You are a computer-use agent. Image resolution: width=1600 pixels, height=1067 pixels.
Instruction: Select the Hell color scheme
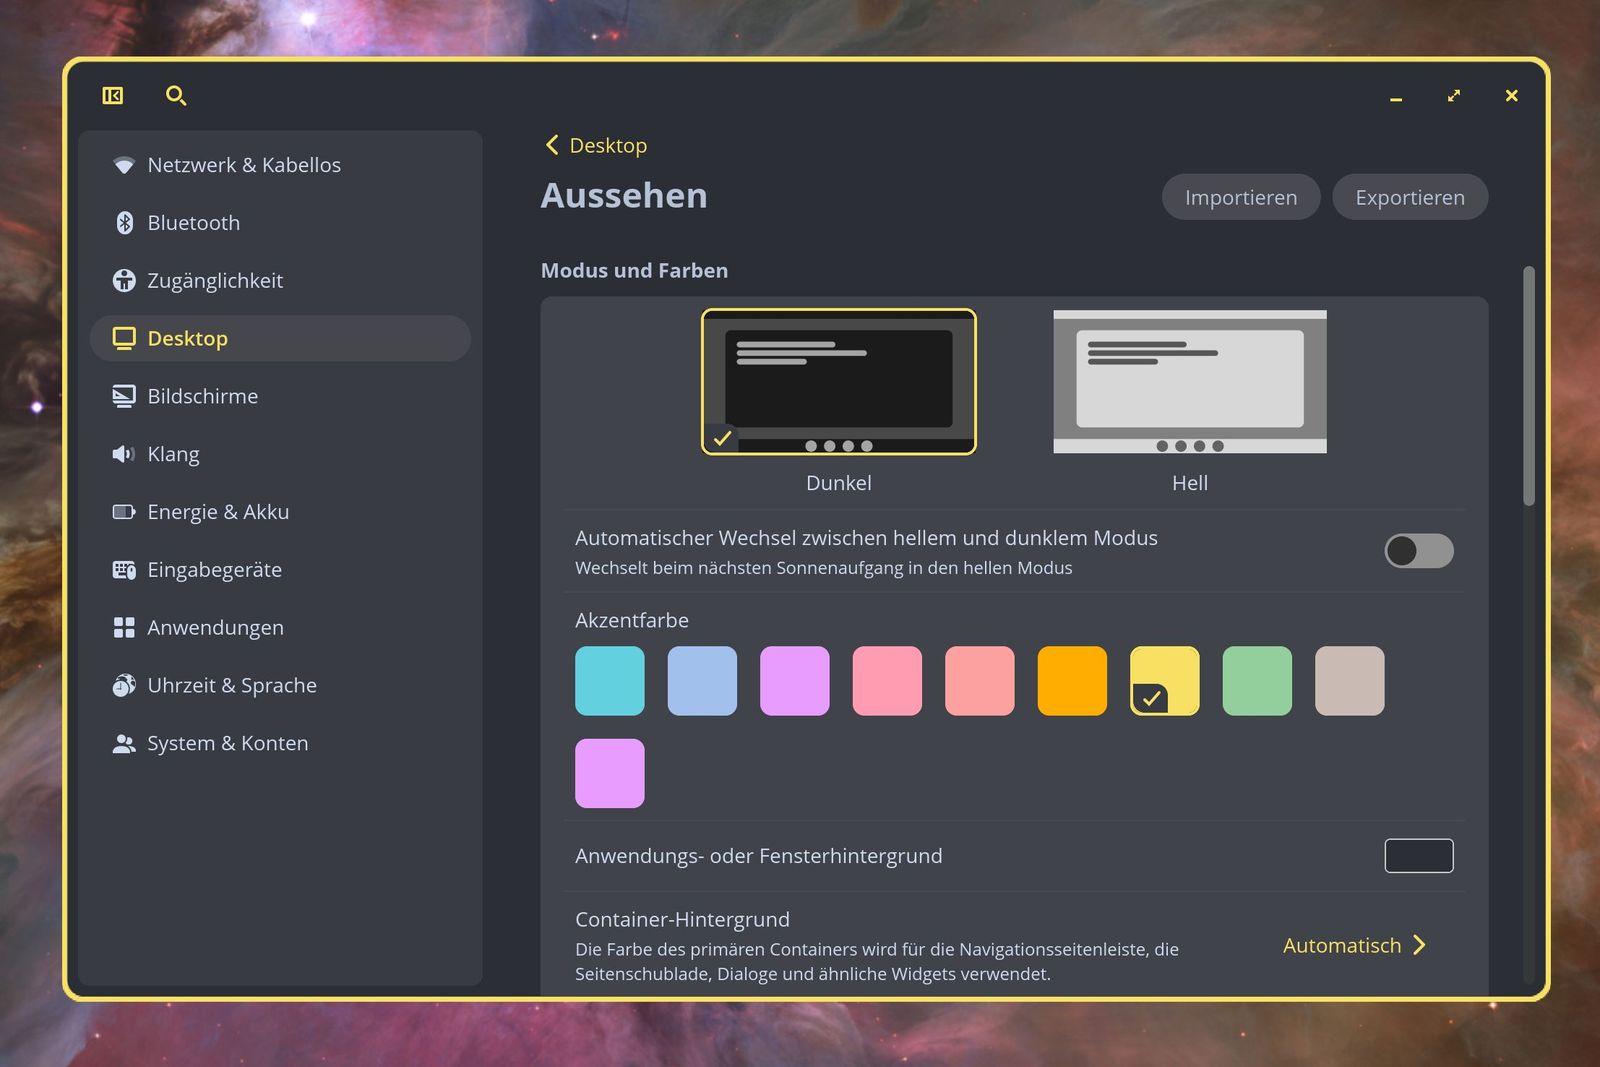[x=1189, y=382]
